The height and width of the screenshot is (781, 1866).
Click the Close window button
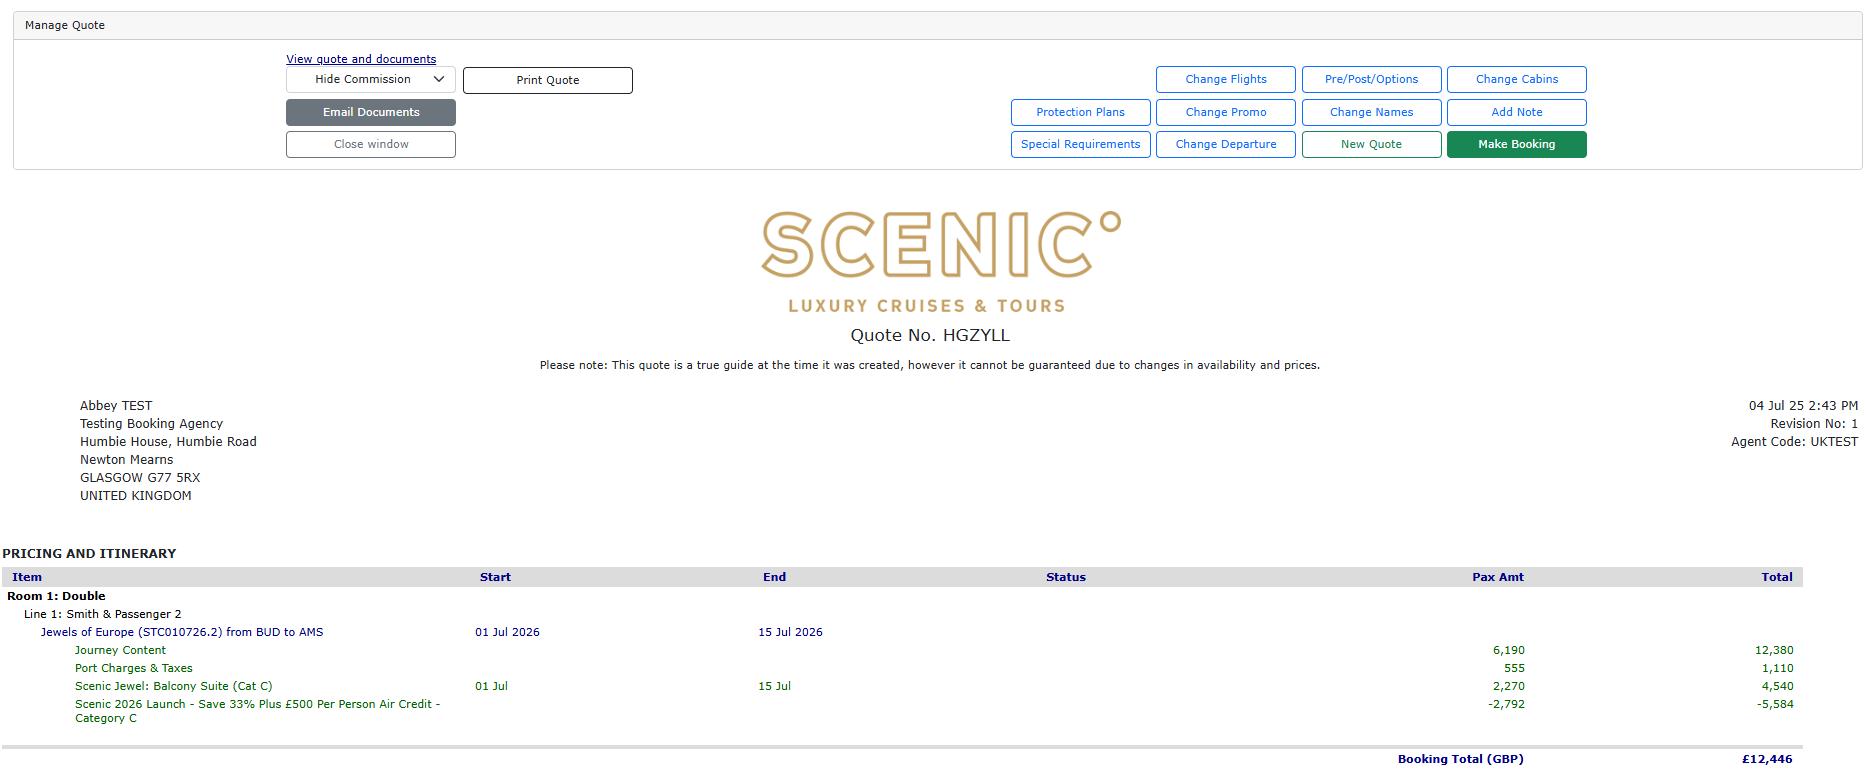click(x=371, y=144)
